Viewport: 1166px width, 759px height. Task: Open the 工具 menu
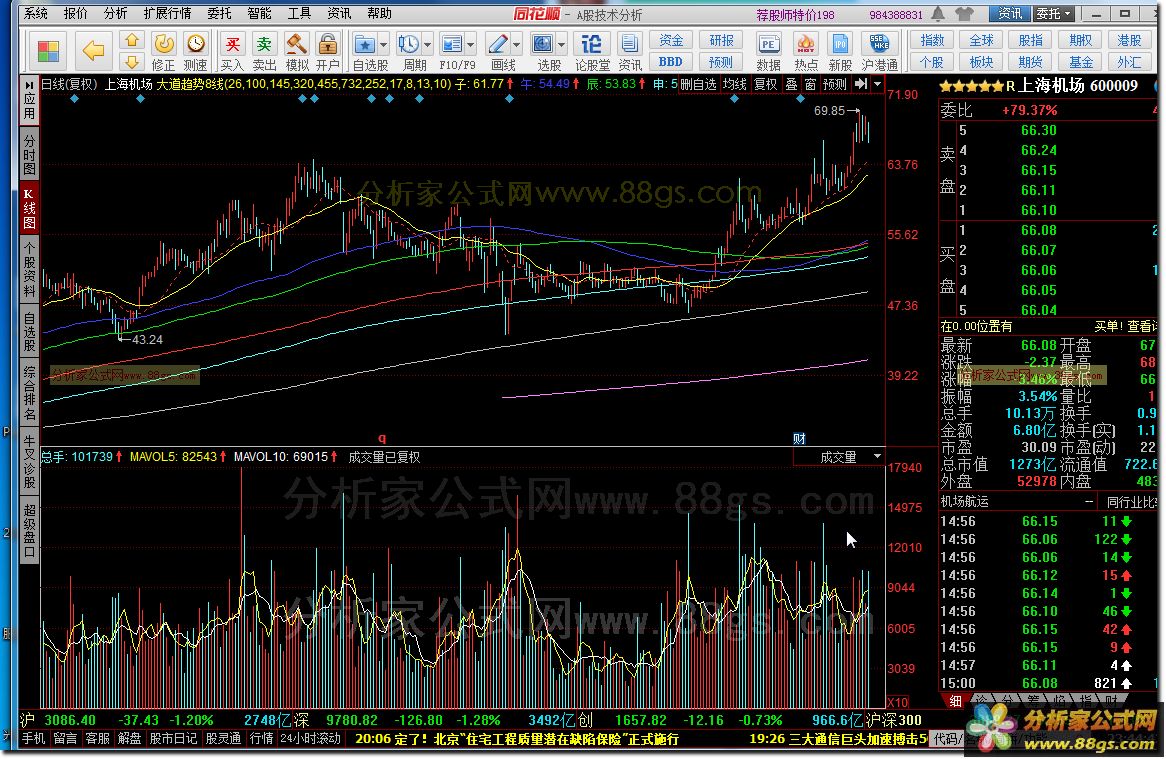tap(299, 13)
